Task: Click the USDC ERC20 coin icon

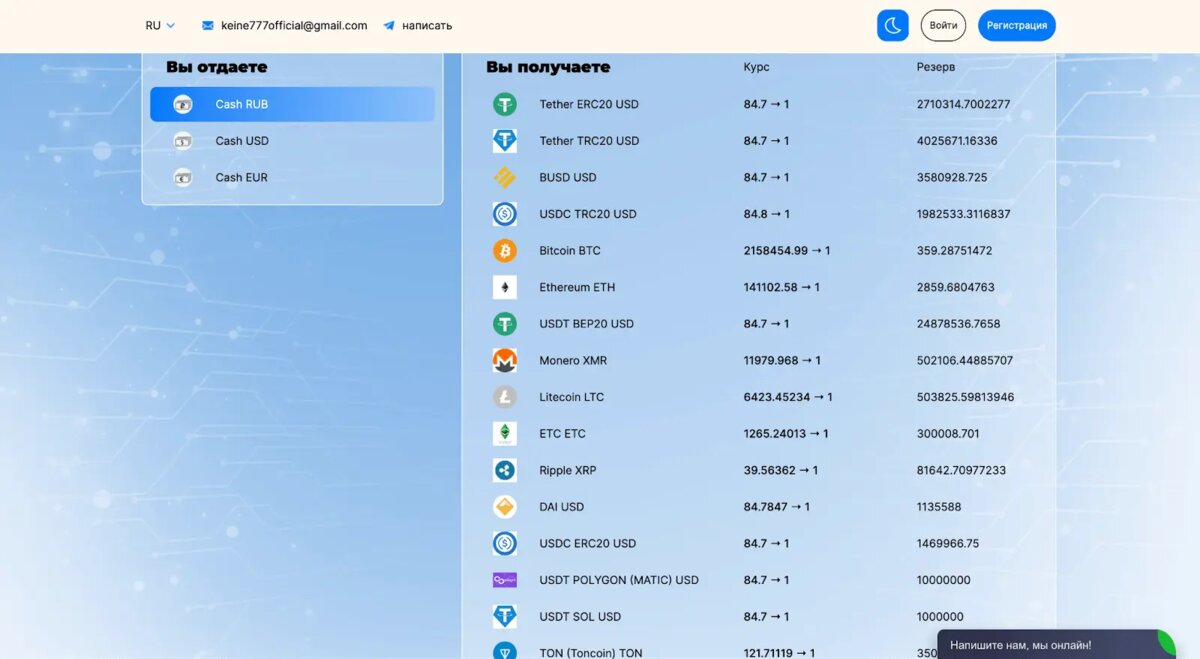Action: click(504, 543)
